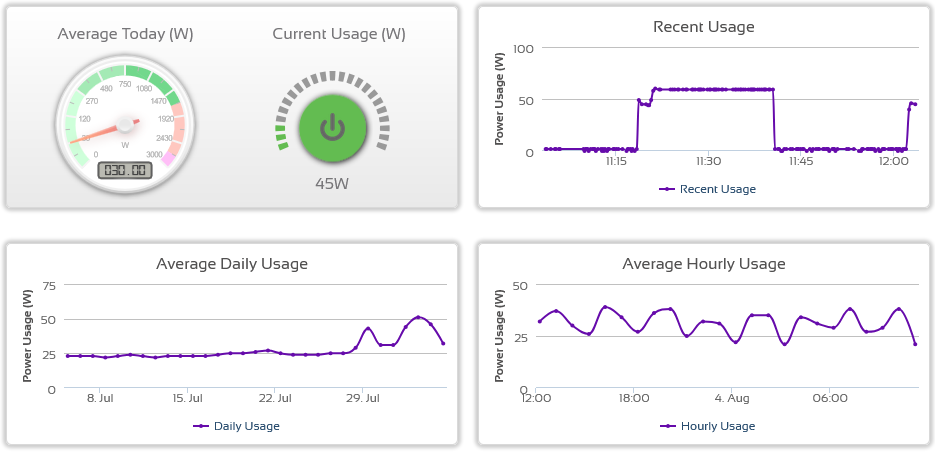Click the 06:00 label on hourly chart
Image resolution: width=935 pixels, height=454 pixels.
(x=830, y=398)
